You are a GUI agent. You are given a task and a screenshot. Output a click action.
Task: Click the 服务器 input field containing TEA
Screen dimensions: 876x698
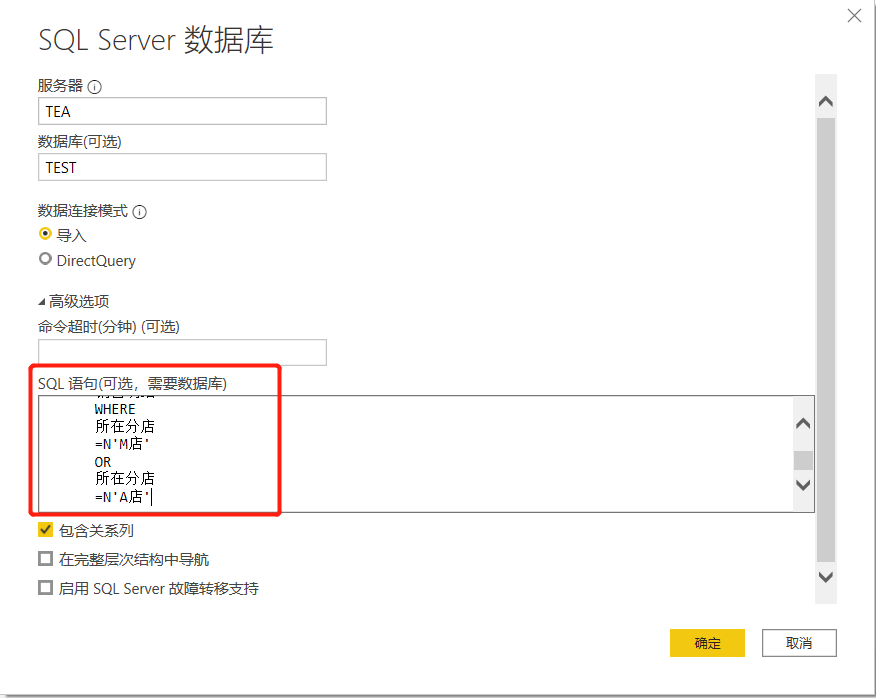pos(182,111)
